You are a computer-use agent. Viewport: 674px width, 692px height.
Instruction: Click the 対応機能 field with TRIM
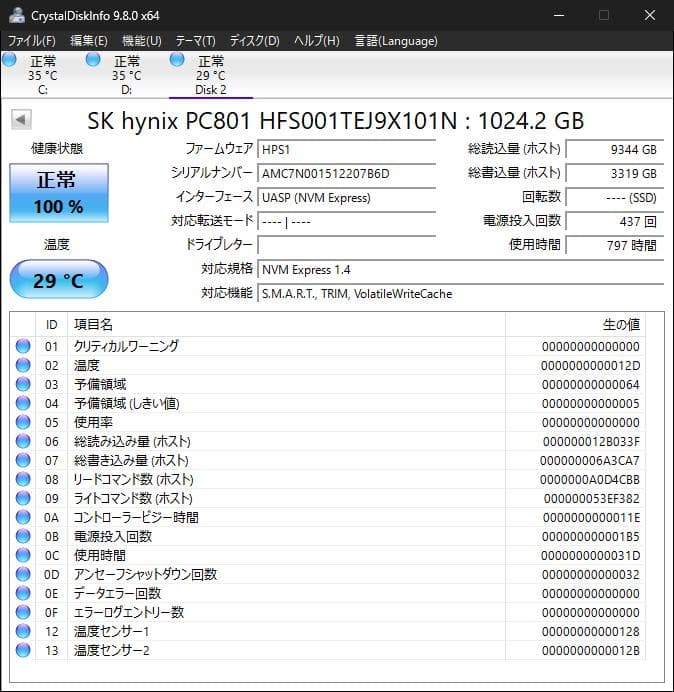460,293
